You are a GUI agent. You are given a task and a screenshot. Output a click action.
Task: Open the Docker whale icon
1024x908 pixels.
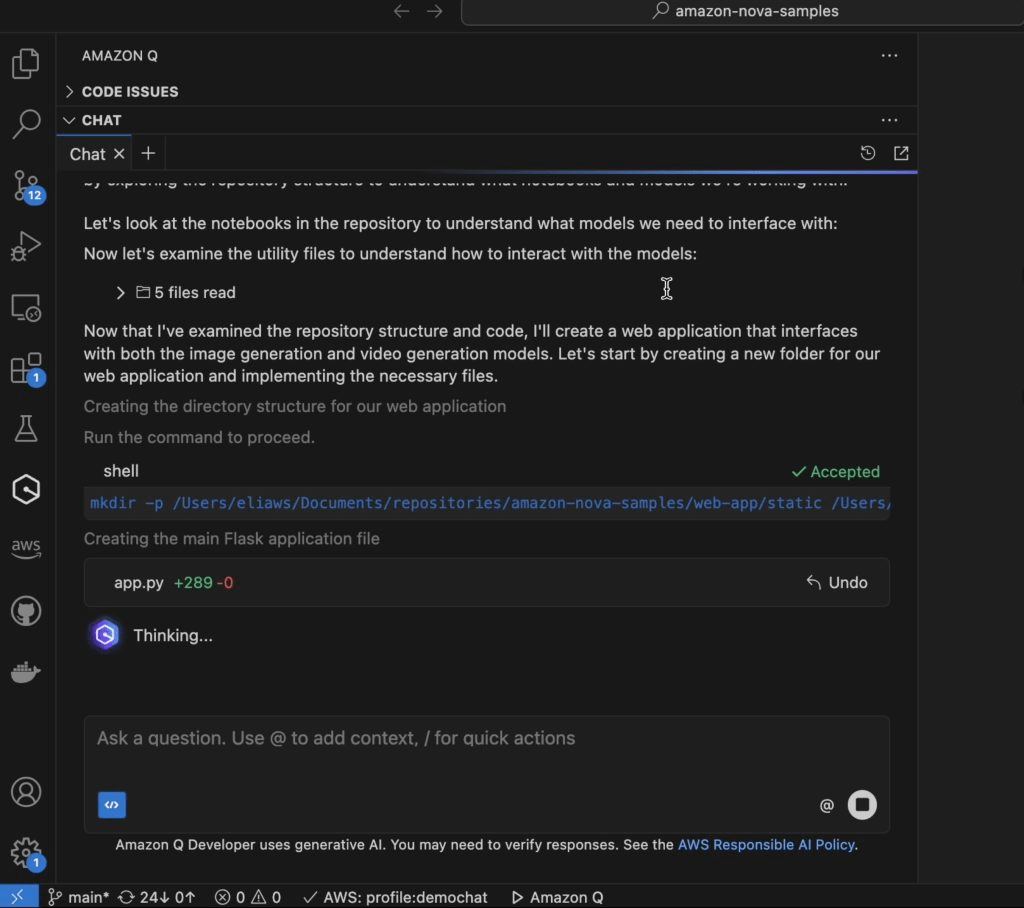pos(26,672)
